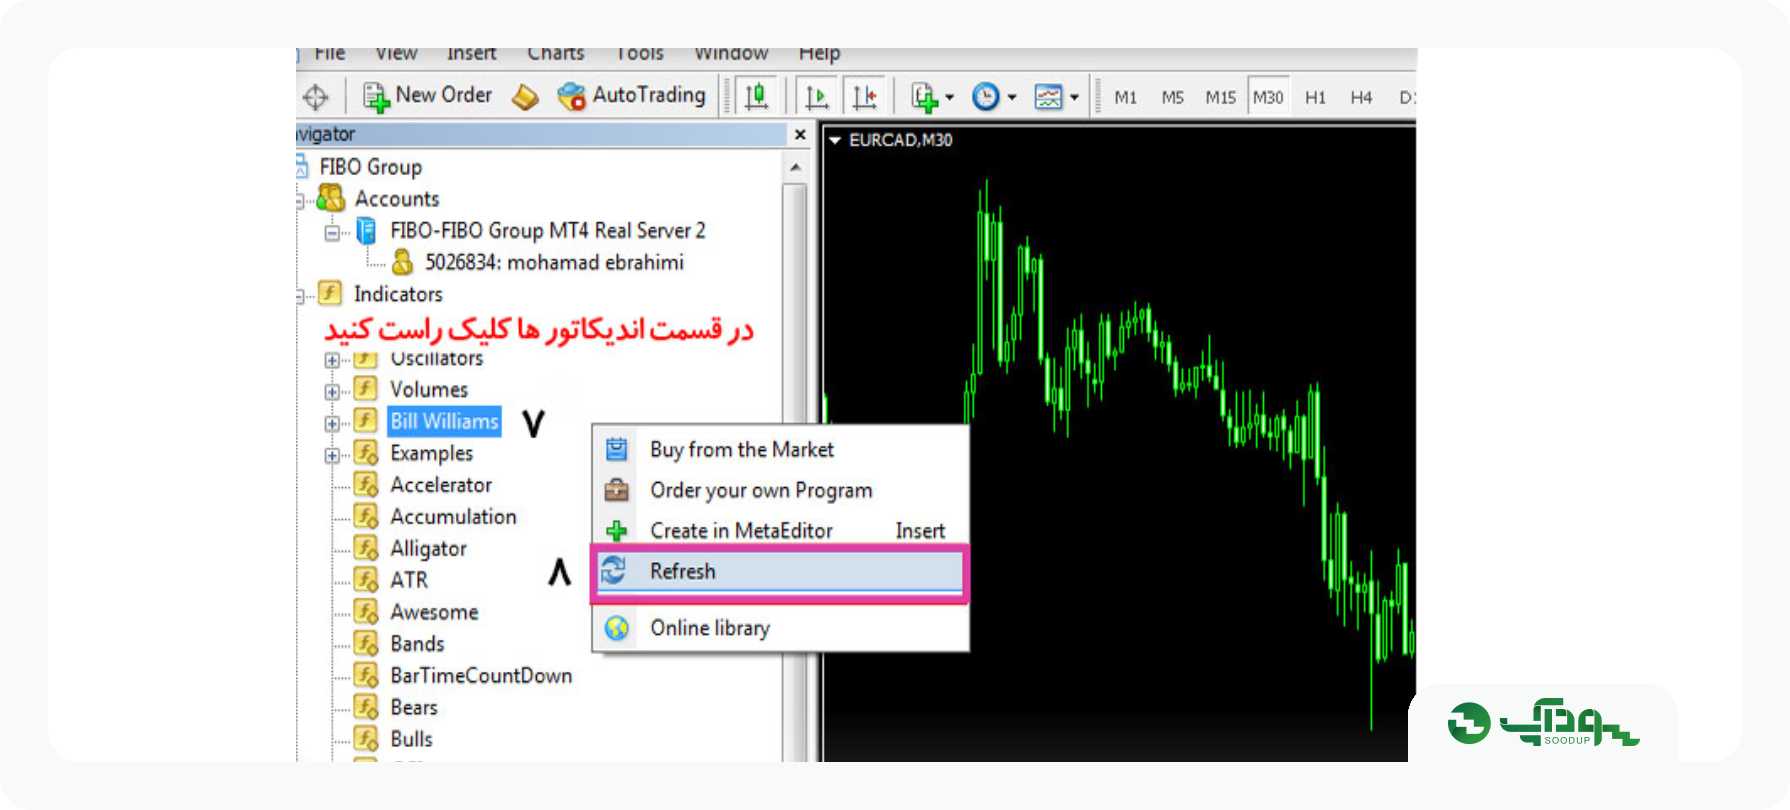Open MetaEditor via the yellow book icon
Image resolution: width=1790 pixels, height=810 pixels.
pos(525,97)
